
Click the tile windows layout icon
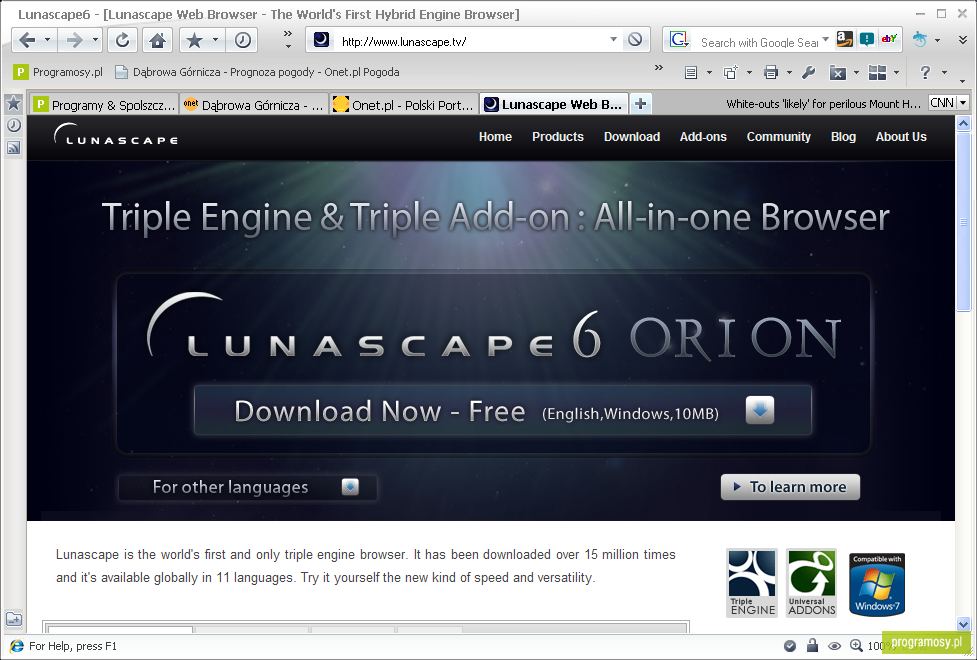(x=877, y=73)
